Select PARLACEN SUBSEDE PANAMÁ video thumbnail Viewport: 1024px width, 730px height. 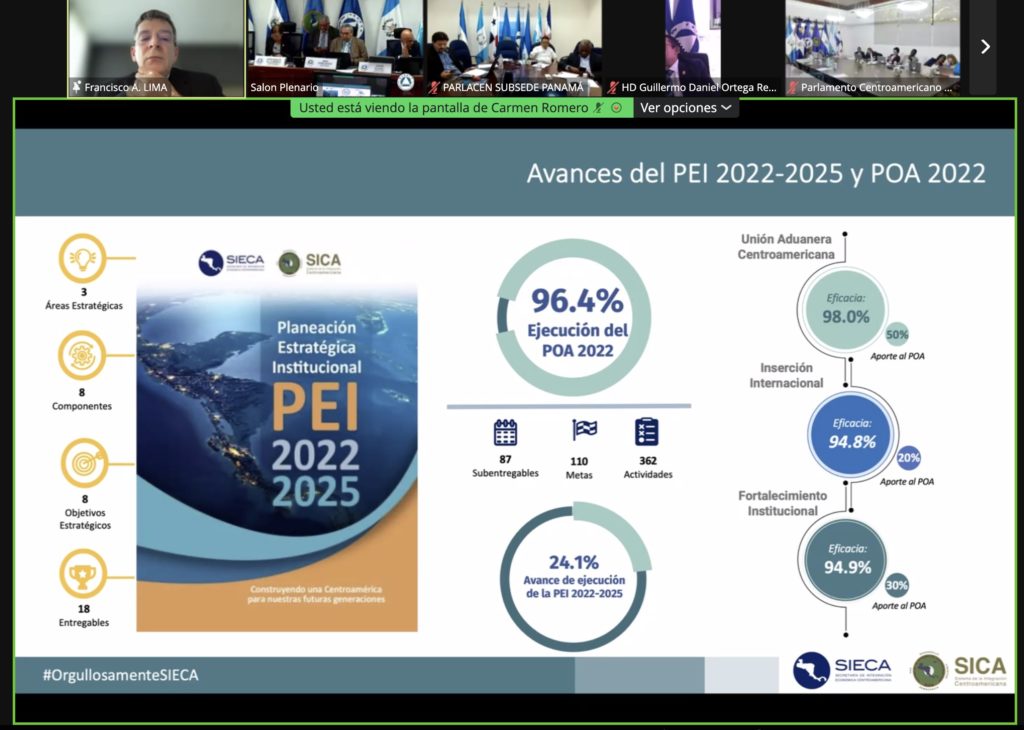(x=513, y=48)
